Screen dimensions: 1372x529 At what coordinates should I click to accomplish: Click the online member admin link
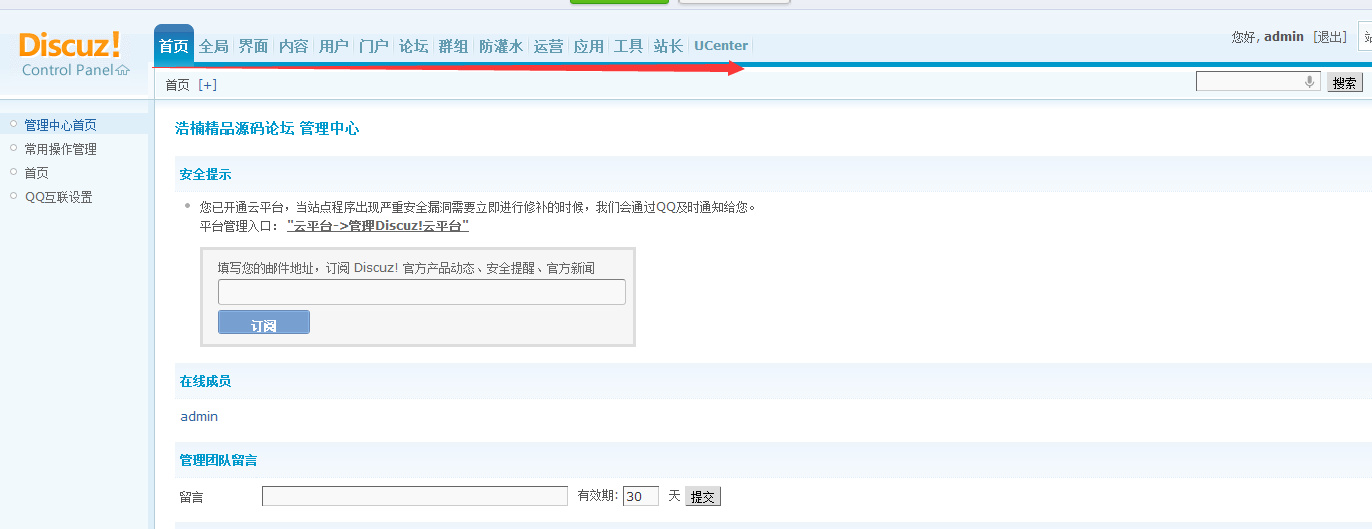click(199, 417)
